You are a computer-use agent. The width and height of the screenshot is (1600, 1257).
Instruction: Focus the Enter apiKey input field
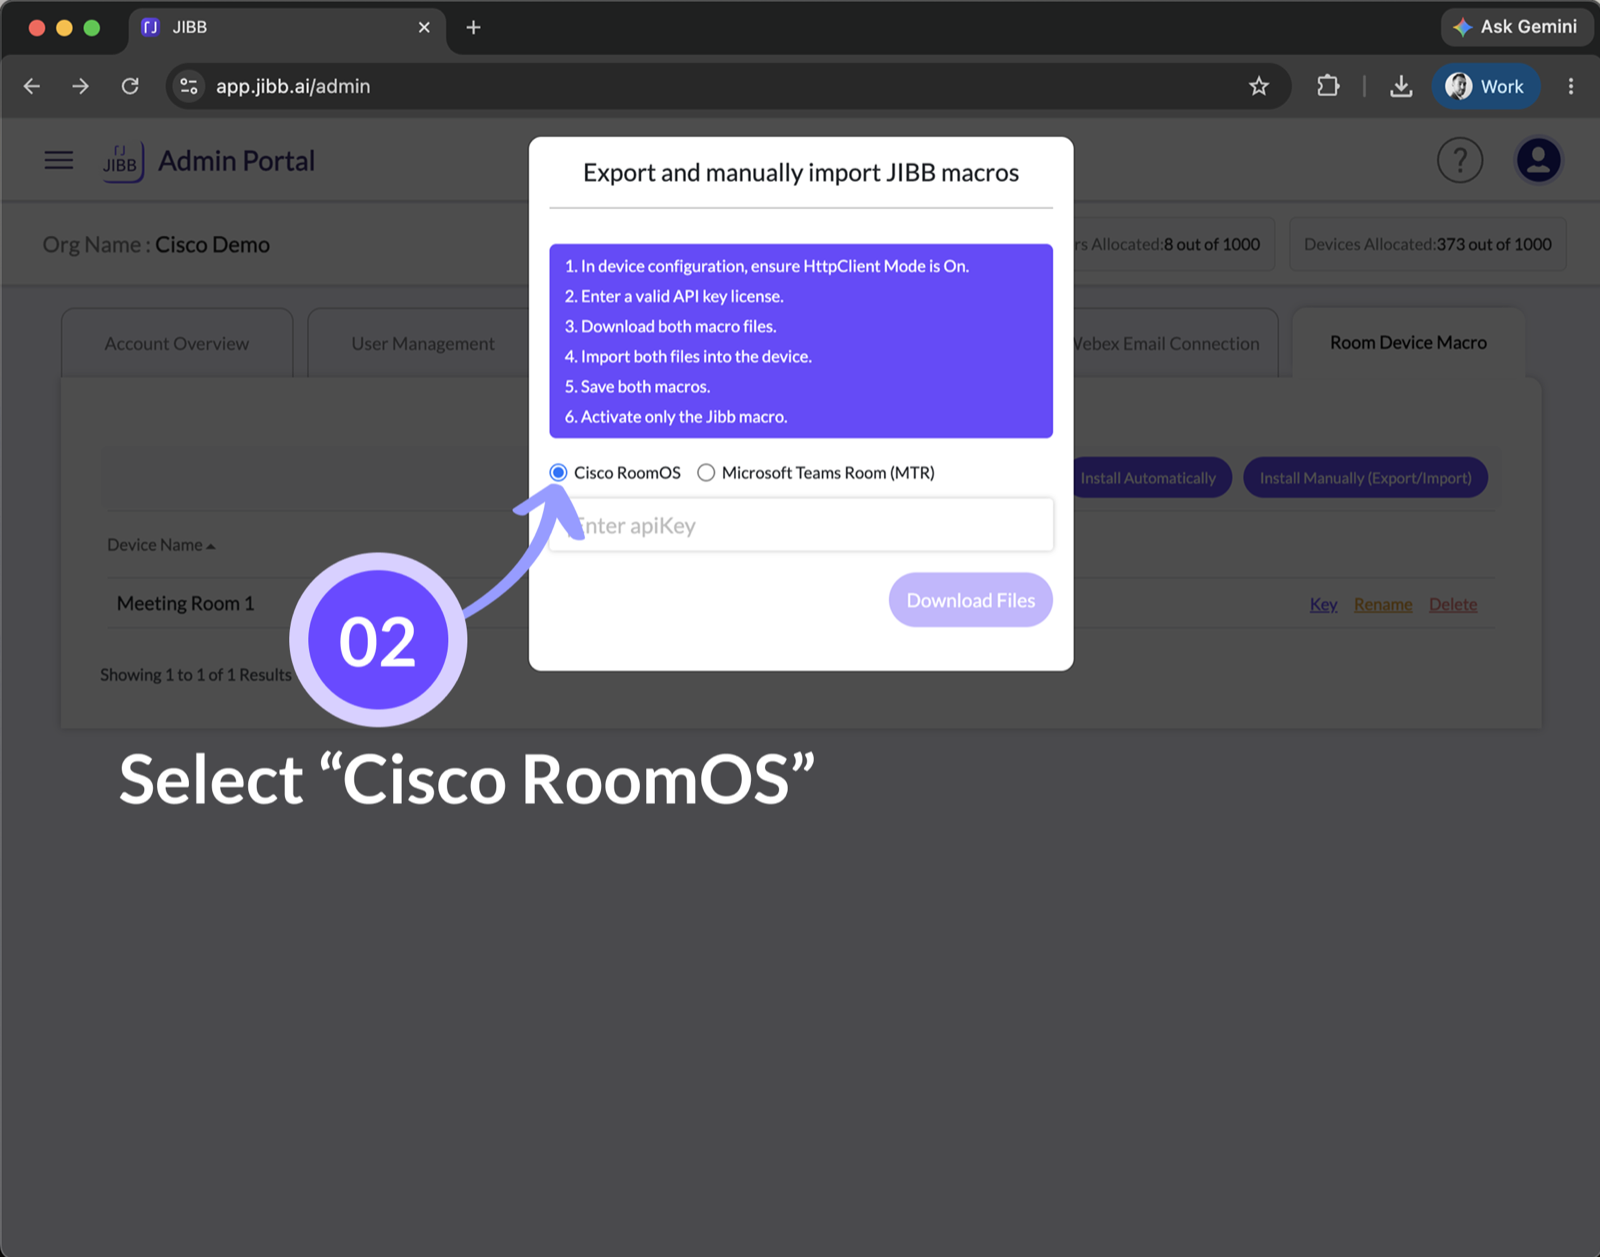[x=801, y=525]
